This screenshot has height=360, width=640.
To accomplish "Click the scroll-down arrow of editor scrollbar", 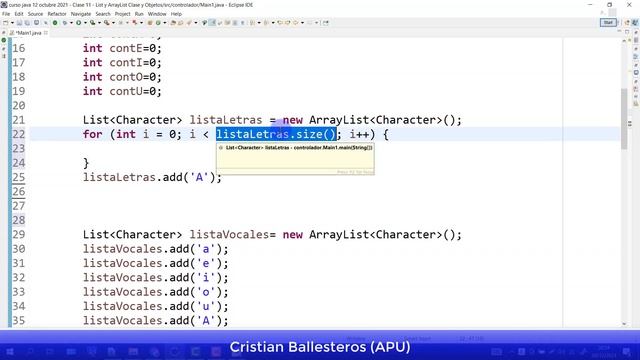I will [x=624, y=324].
